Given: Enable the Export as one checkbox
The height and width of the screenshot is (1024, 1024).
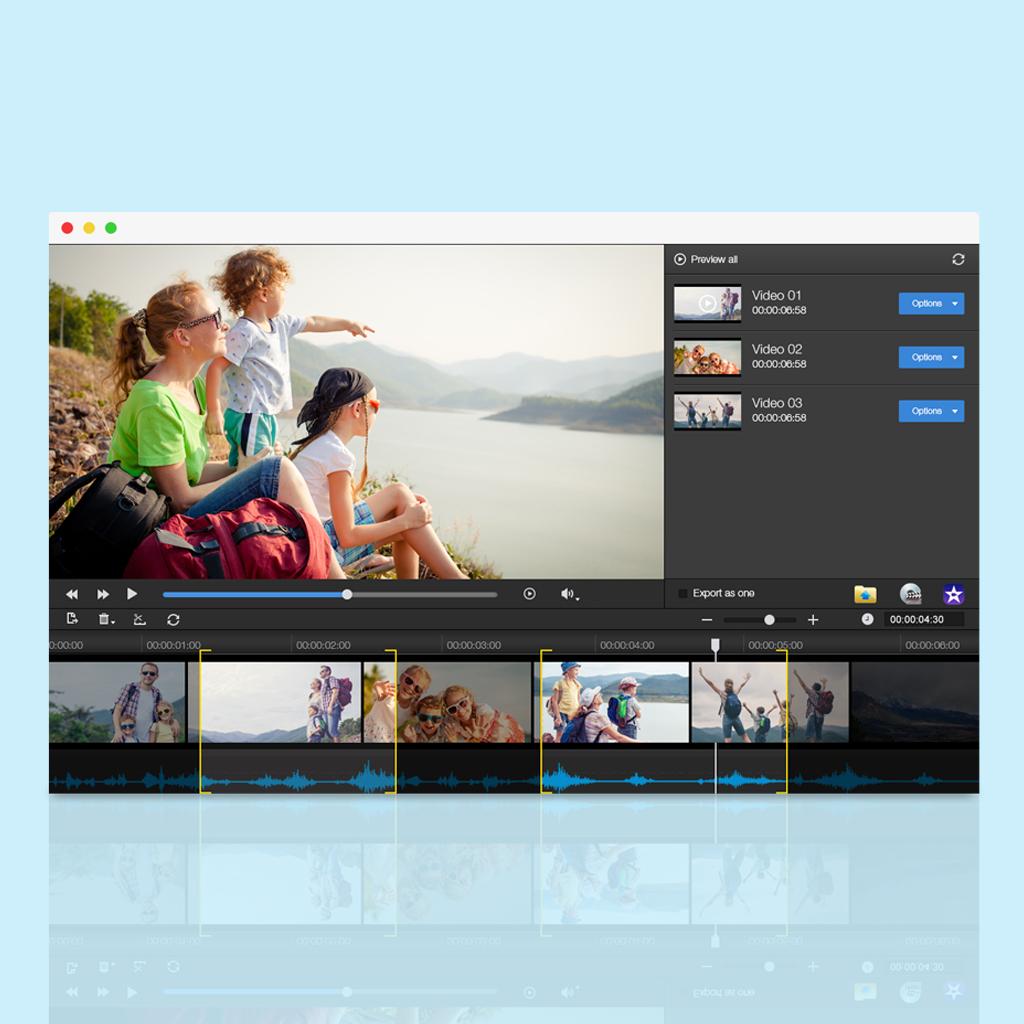Looking at the screenshot, I should tap(683, 593).
